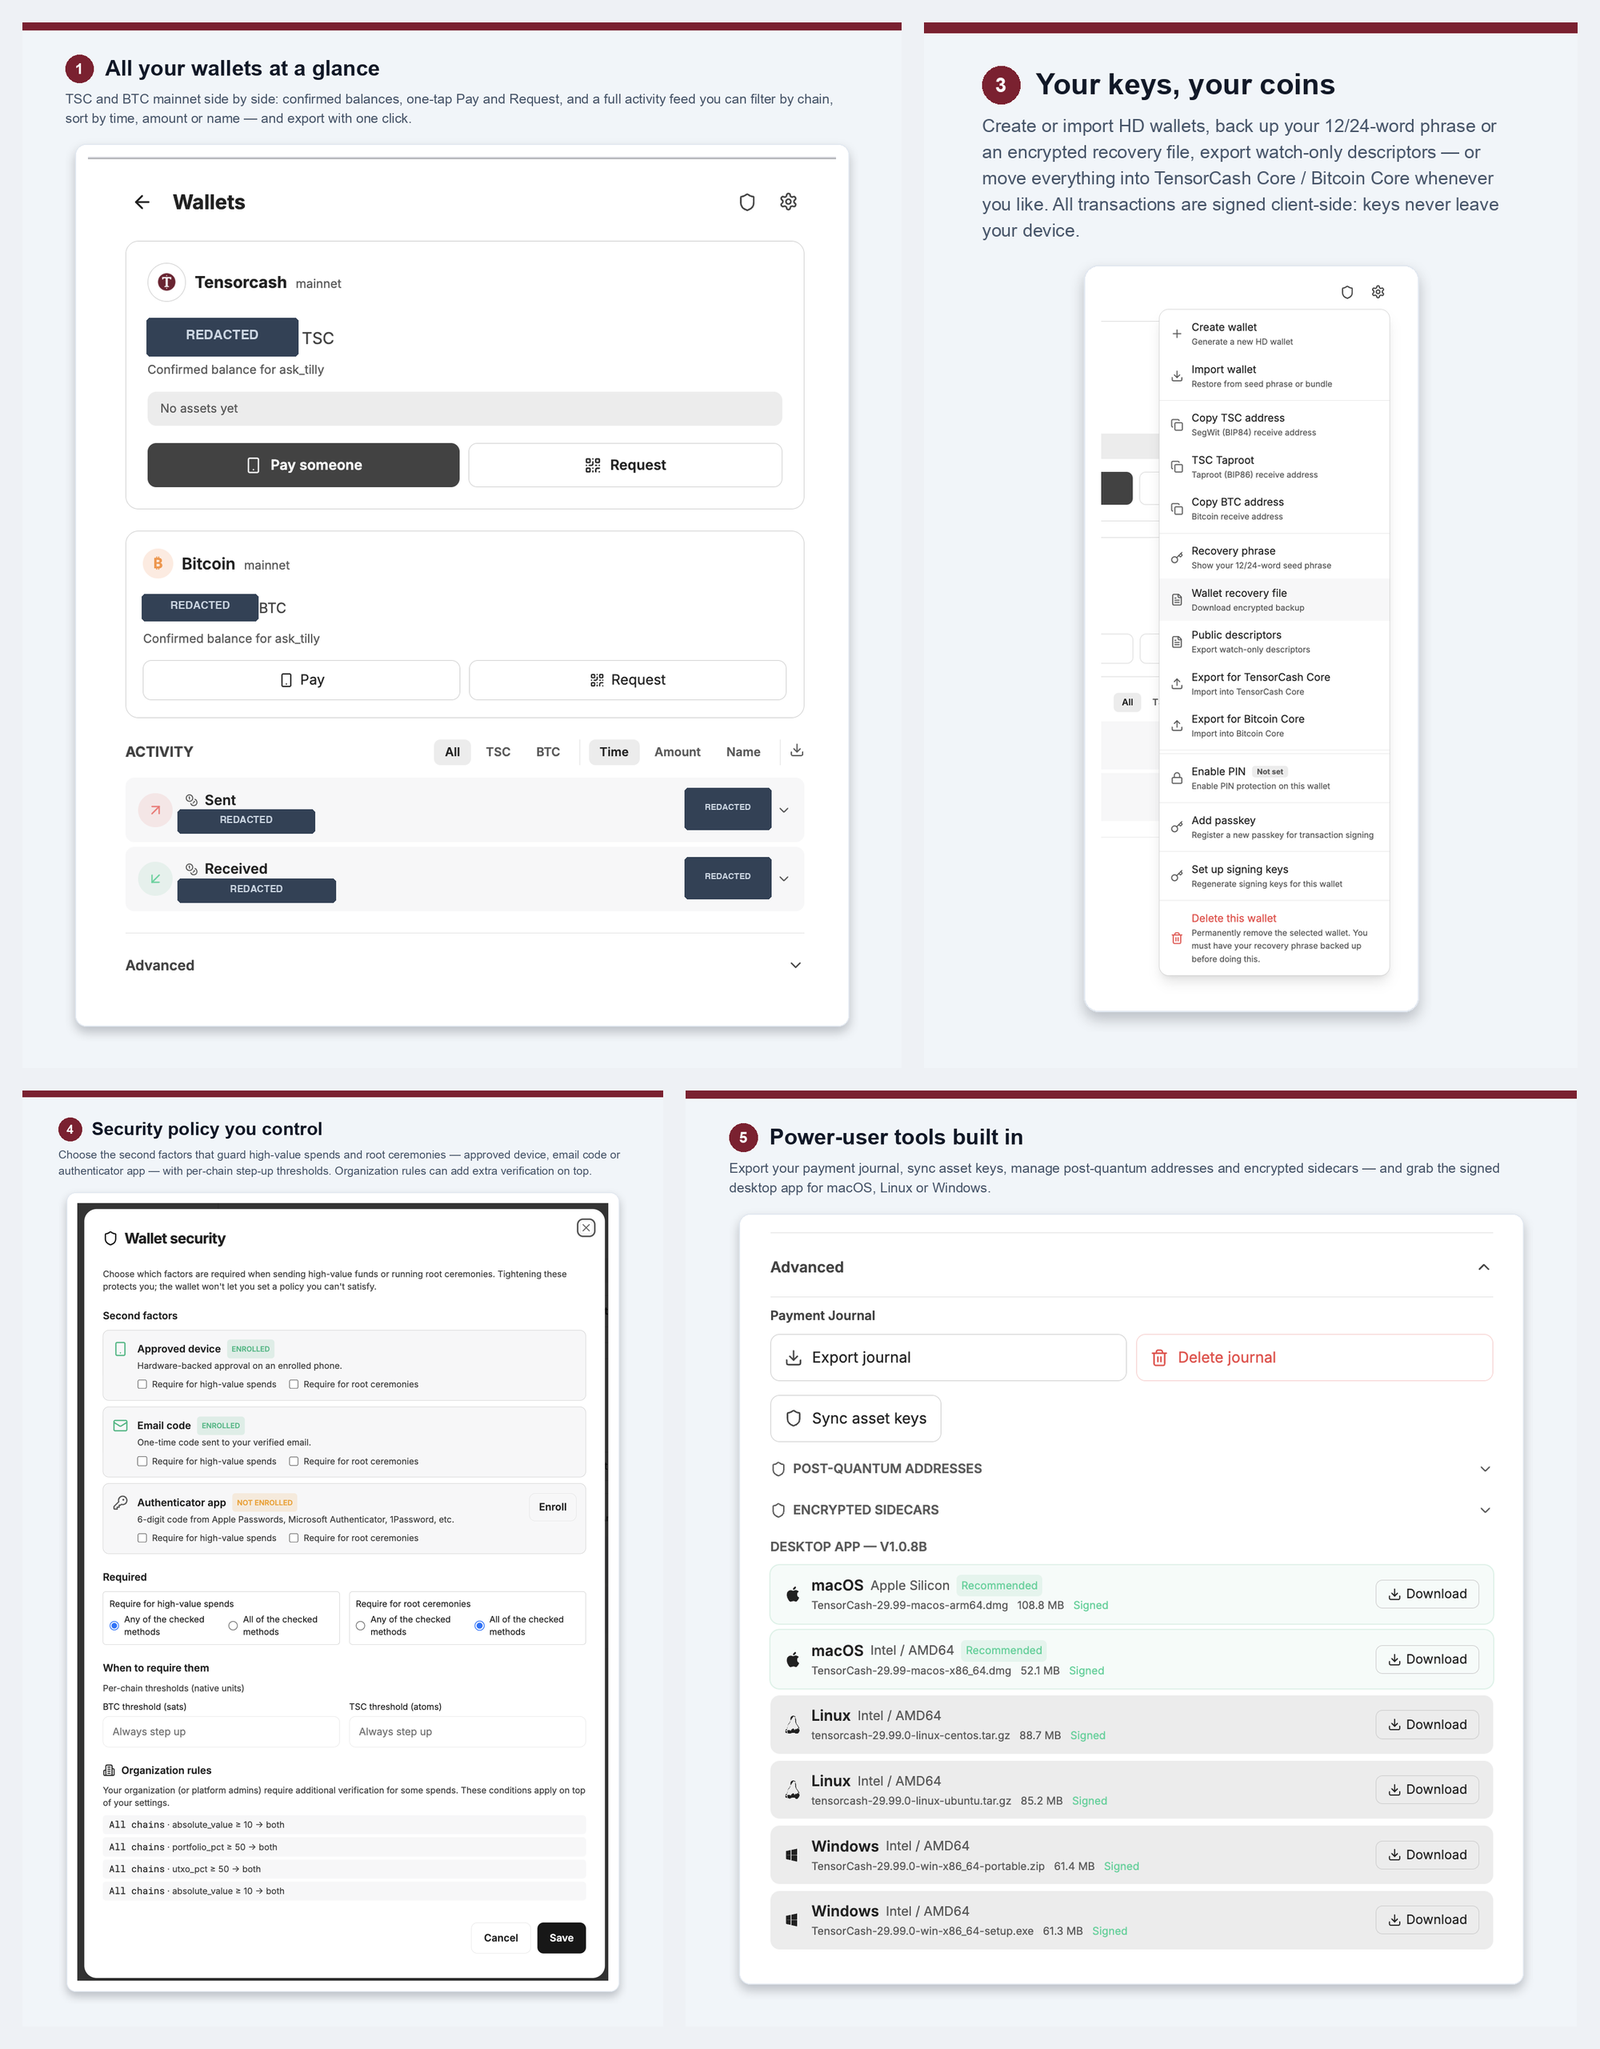Click the plus icon beside Create wallet
The height and width of the screenshot is (2049, 1600).
point(1177,334)
